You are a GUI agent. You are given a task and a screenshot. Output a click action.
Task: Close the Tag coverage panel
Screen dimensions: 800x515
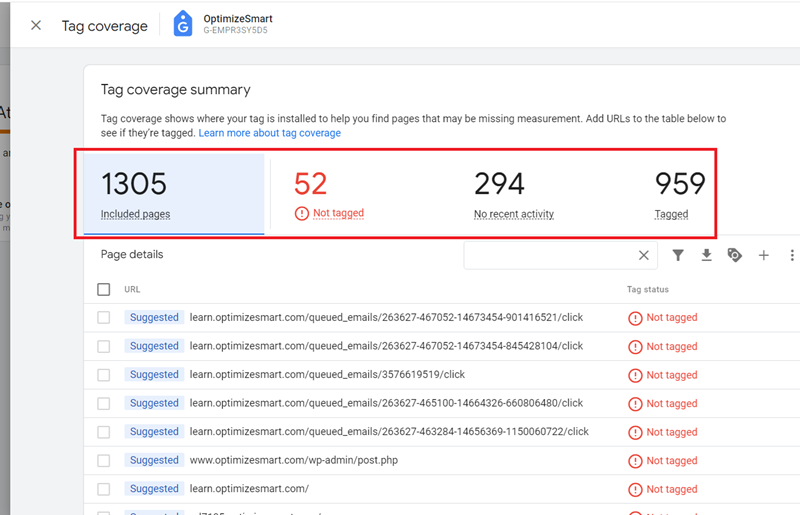click(x=36, y=25)
